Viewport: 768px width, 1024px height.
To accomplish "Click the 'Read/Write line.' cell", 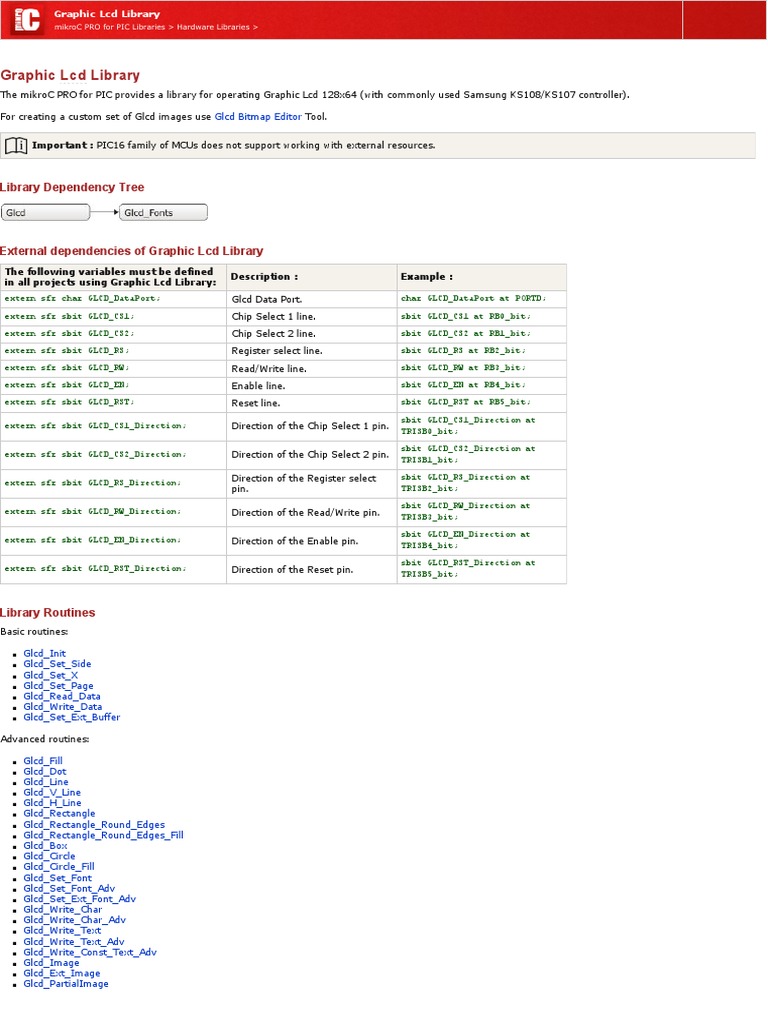I will [312, 369].
